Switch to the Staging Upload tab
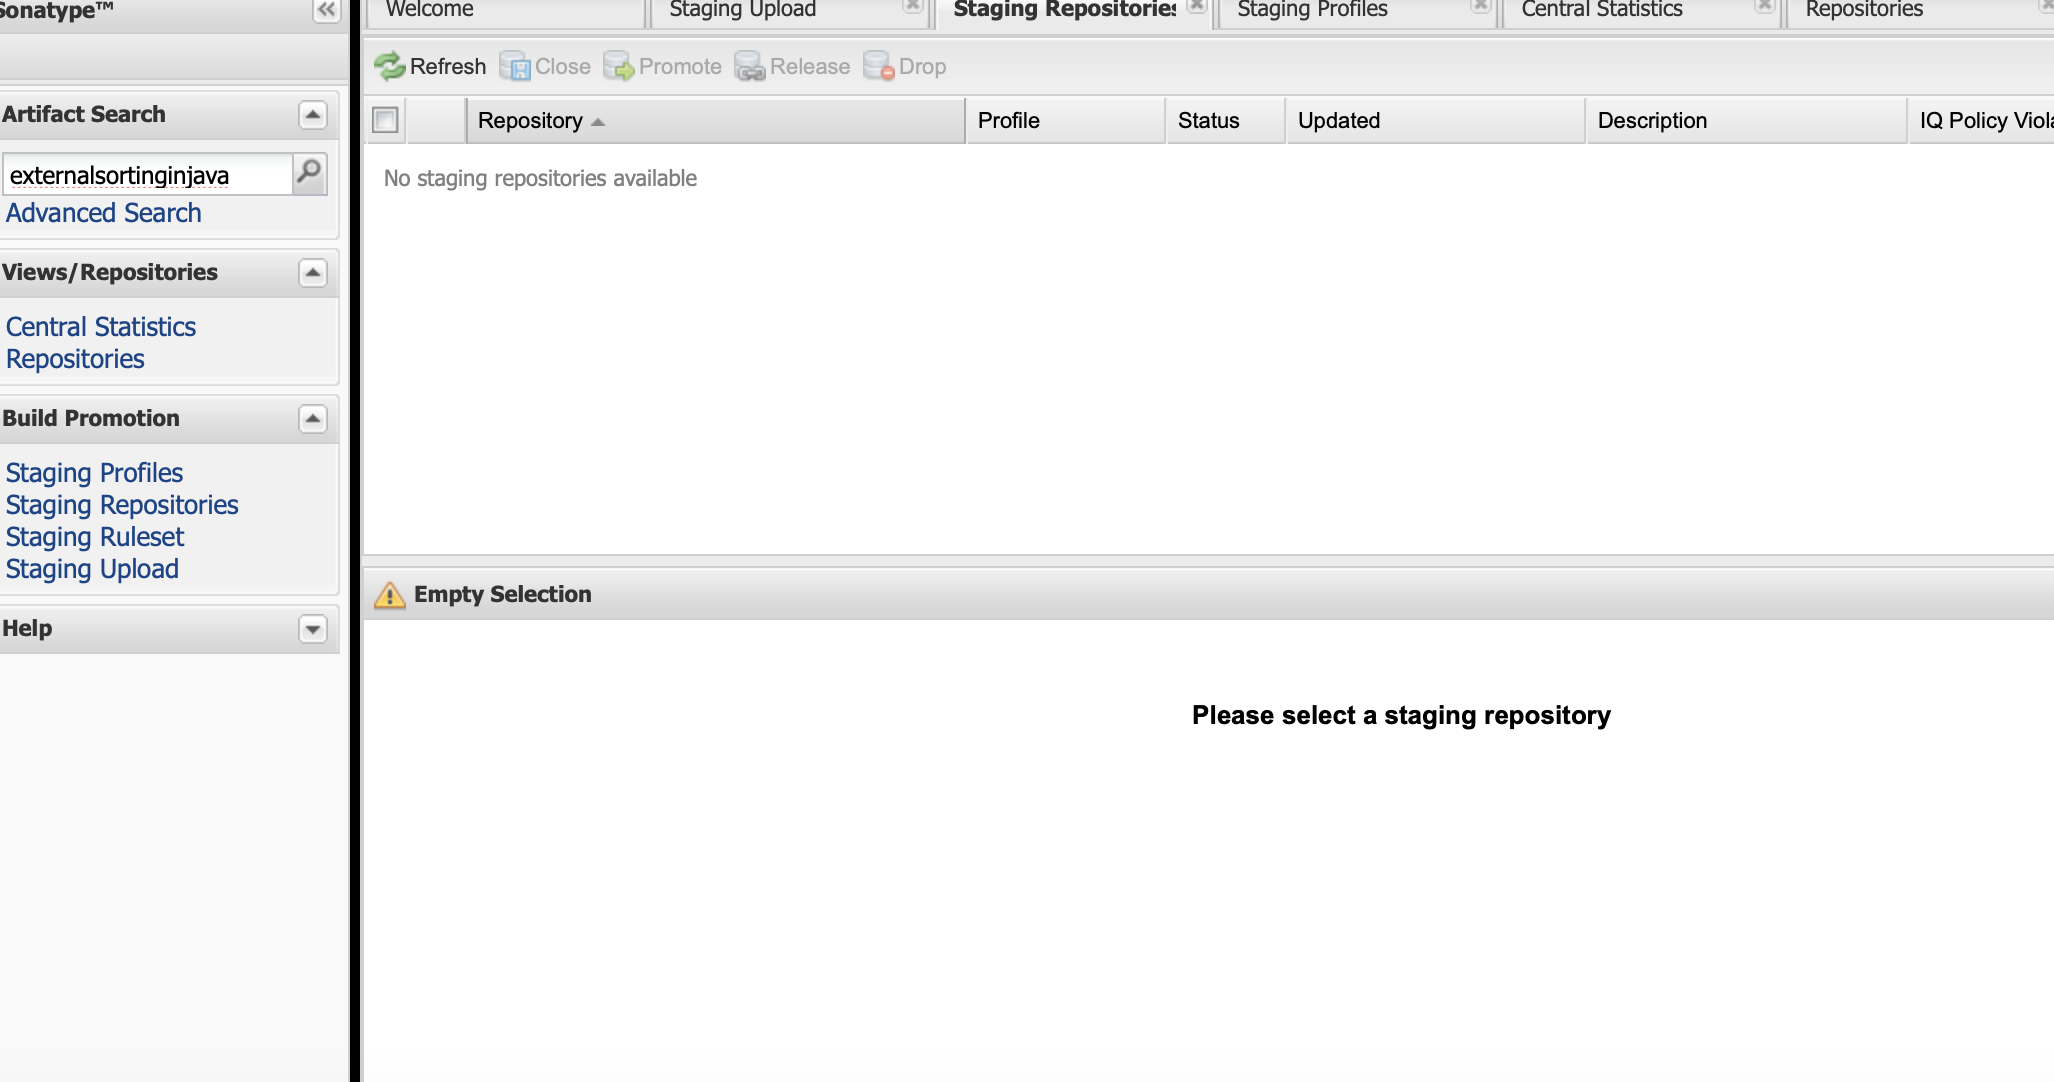The height and width of the screenshot is (1082, 2054). (743, 10)
